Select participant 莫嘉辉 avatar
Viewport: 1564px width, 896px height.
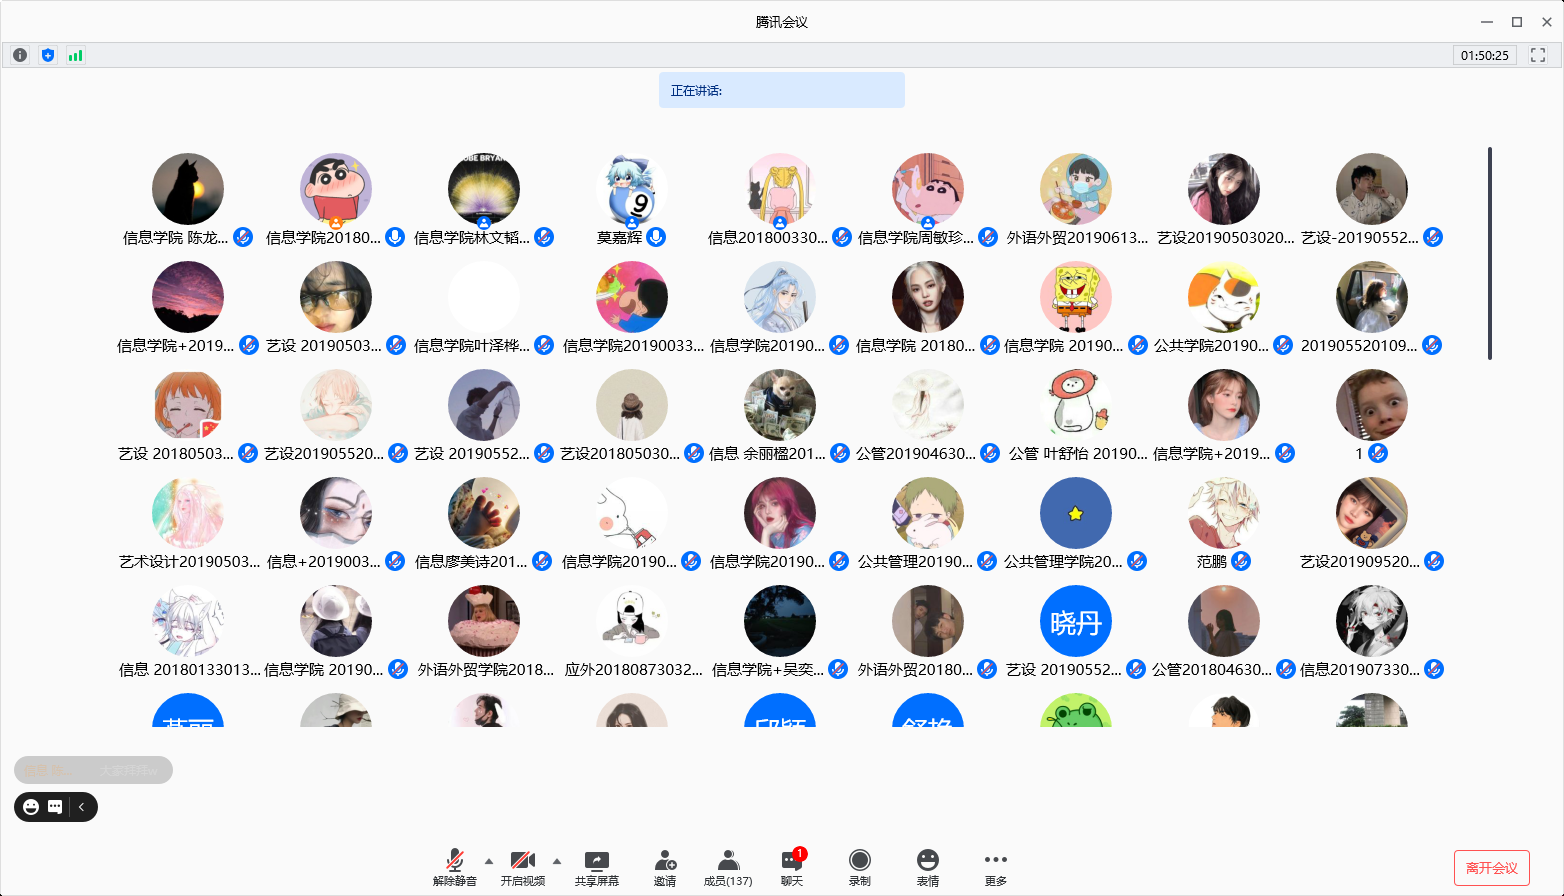632,189
